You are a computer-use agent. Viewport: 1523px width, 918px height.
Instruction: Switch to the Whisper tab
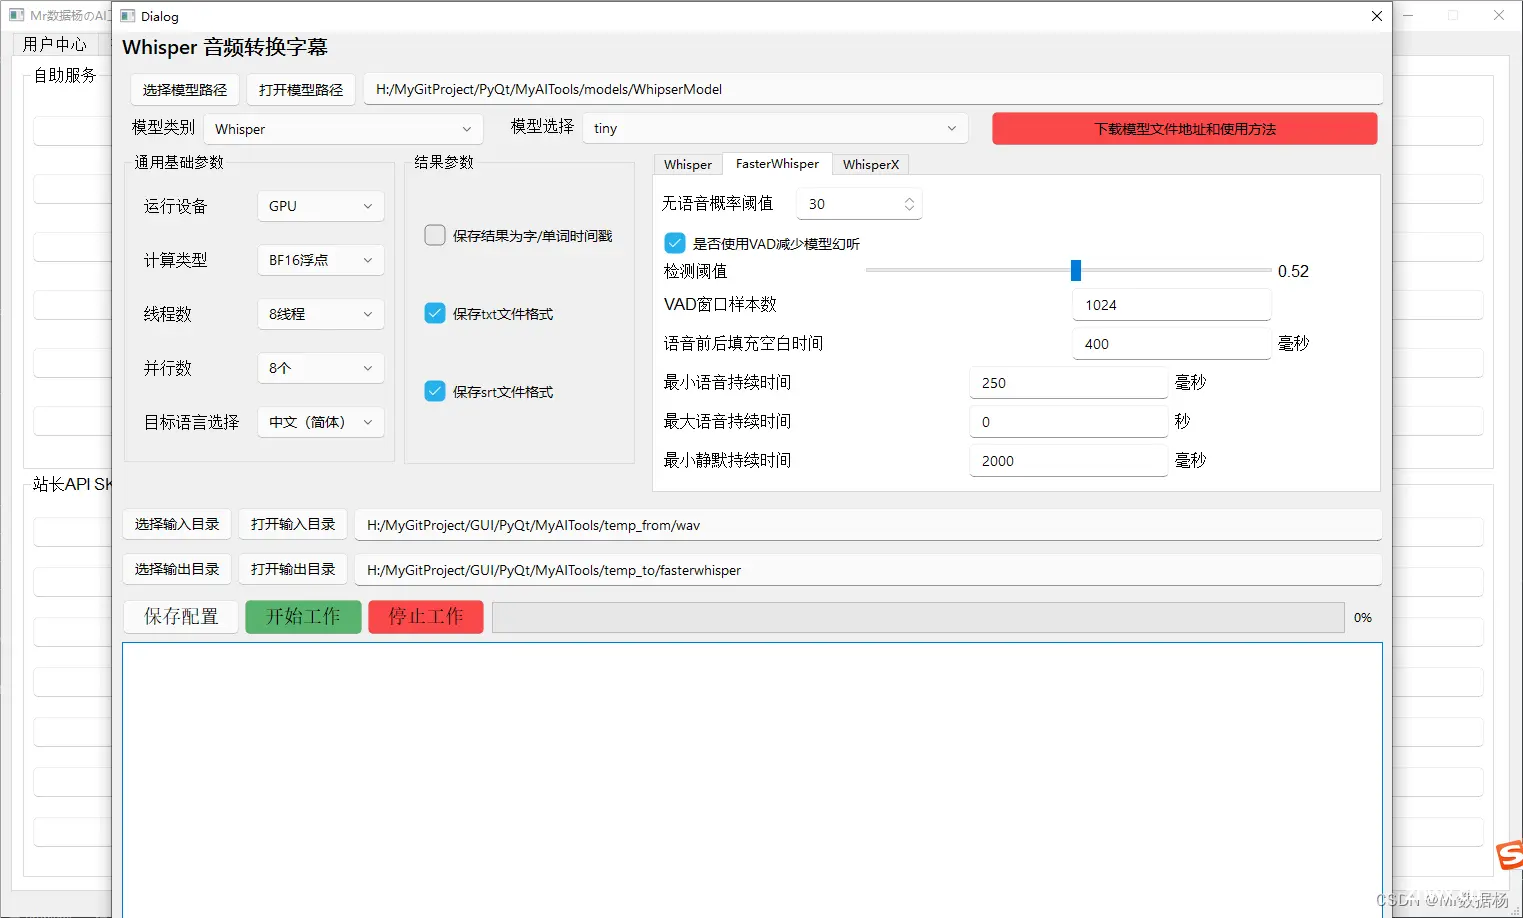(688, 164)
